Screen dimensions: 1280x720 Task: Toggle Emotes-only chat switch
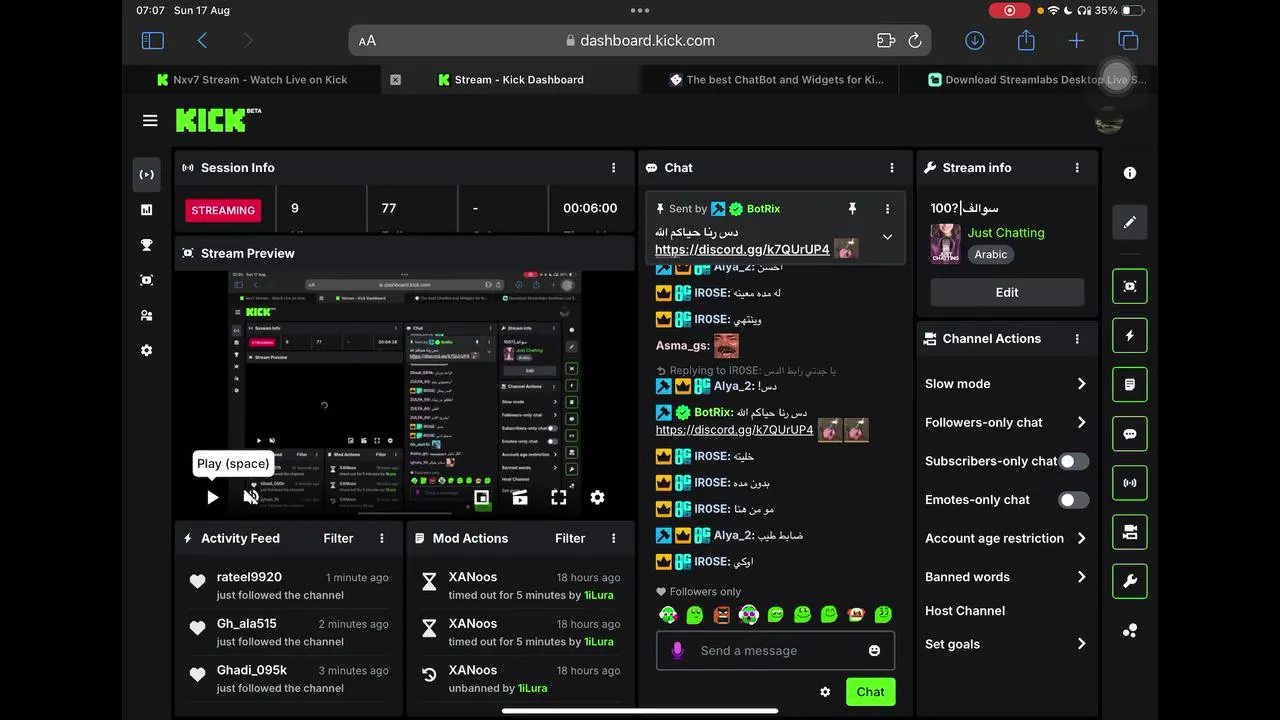[1073, 500]
